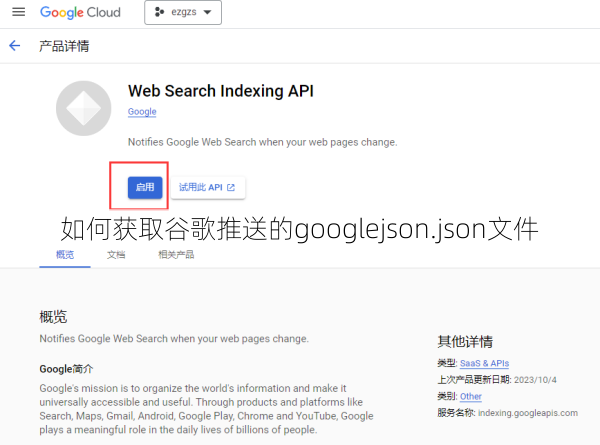This screenshot has height=445, width=600.
Task: Click the blue 启用 button
Action: click(x=145, y=187)
